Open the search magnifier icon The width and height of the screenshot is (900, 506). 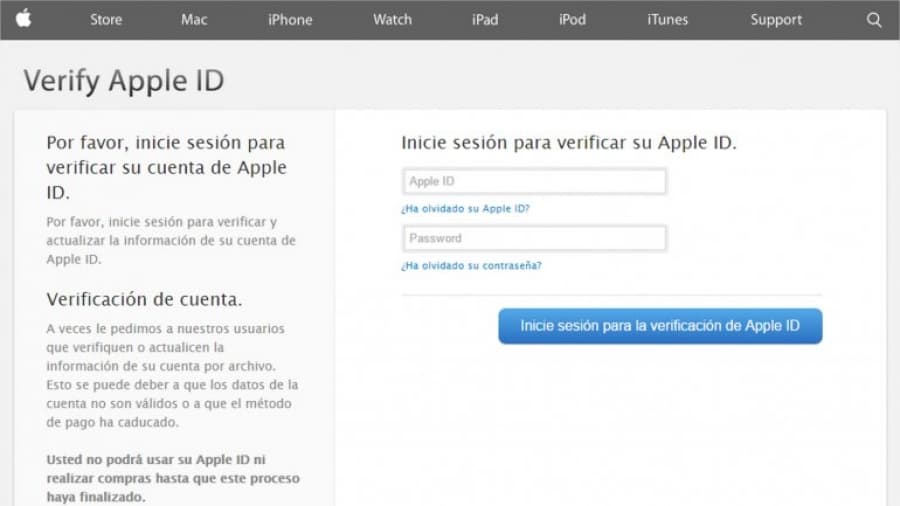[874, 20]
